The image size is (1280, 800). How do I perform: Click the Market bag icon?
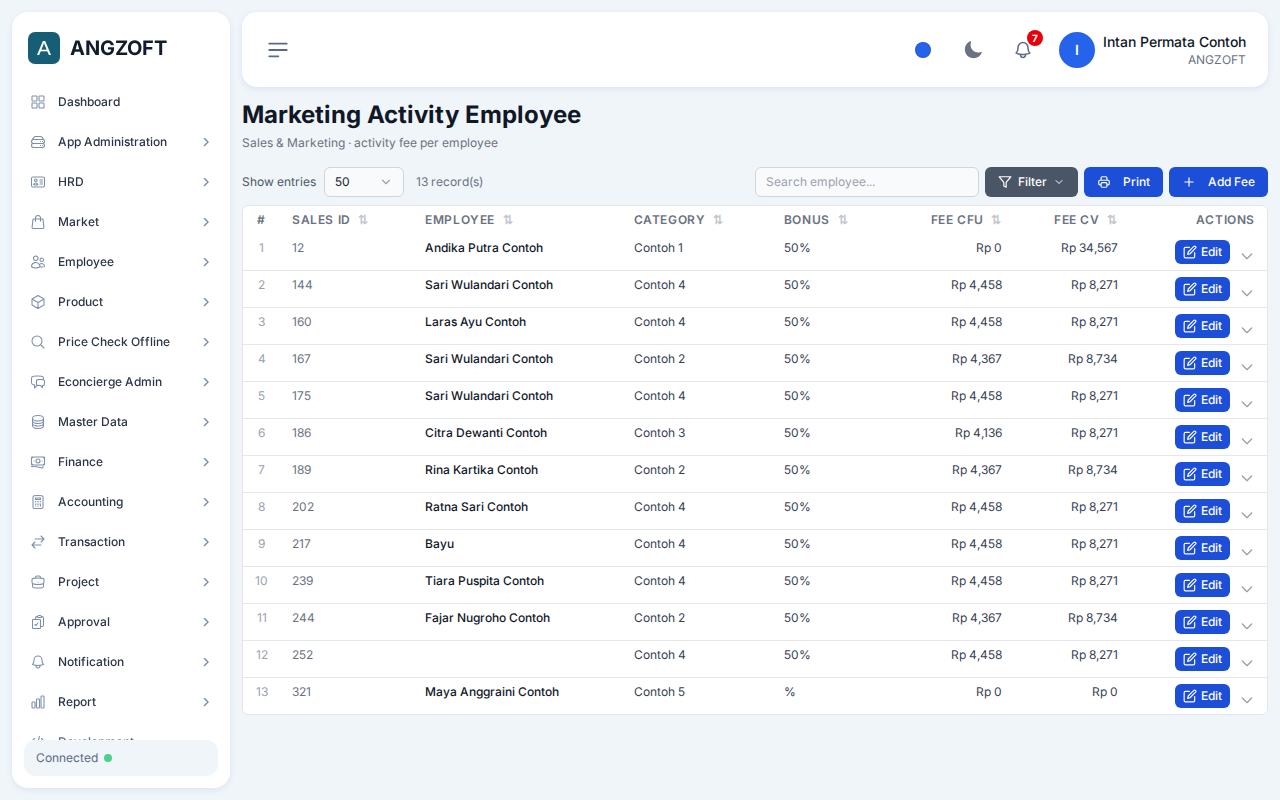coord(38,222)
